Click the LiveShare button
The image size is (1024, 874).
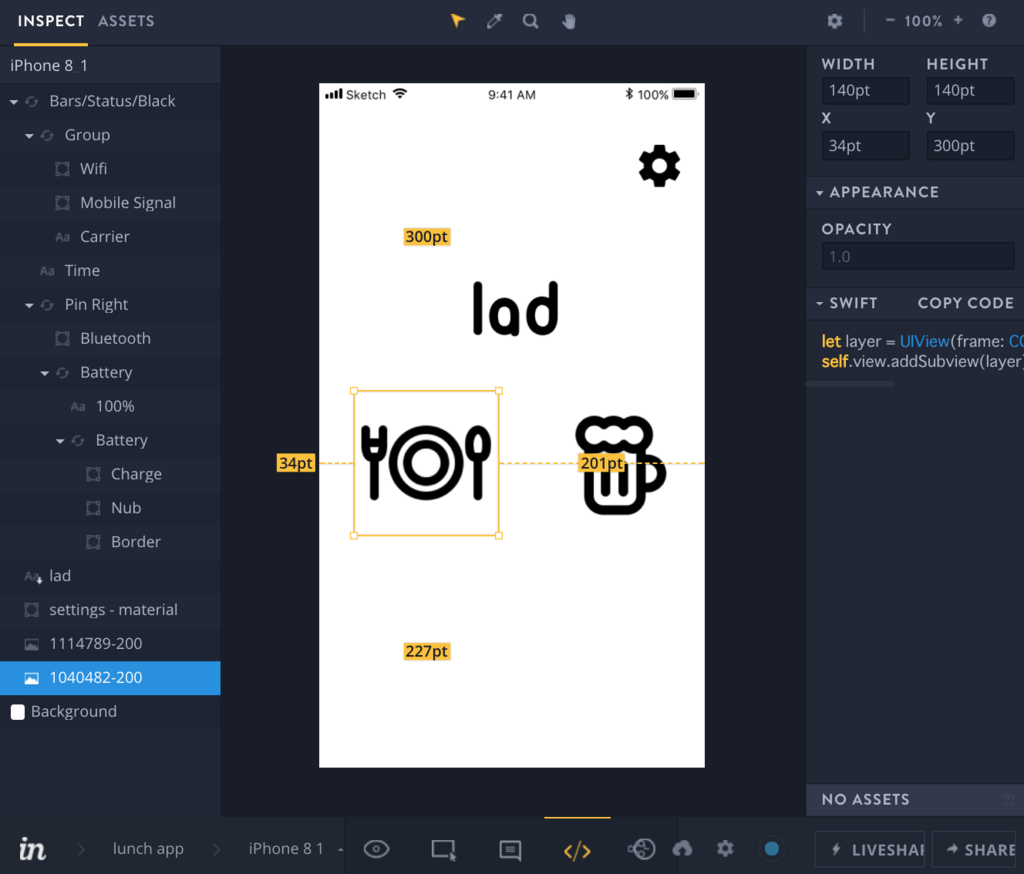870,849
